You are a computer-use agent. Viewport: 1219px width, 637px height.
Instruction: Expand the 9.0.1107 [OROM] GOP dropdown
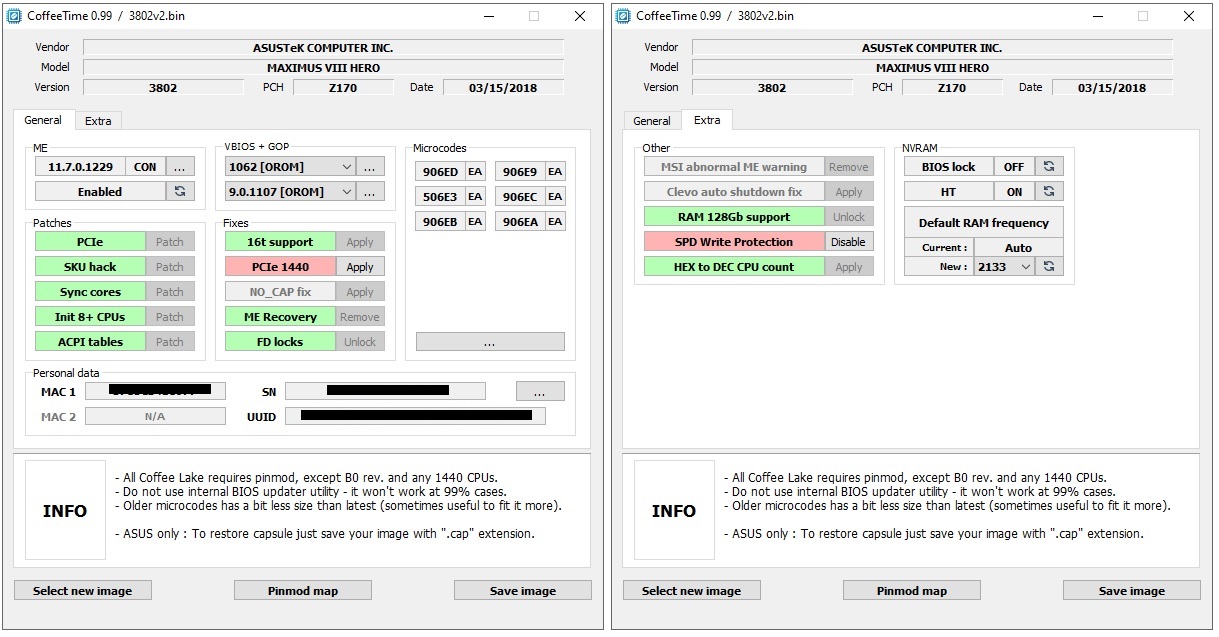tap(346, 191)
